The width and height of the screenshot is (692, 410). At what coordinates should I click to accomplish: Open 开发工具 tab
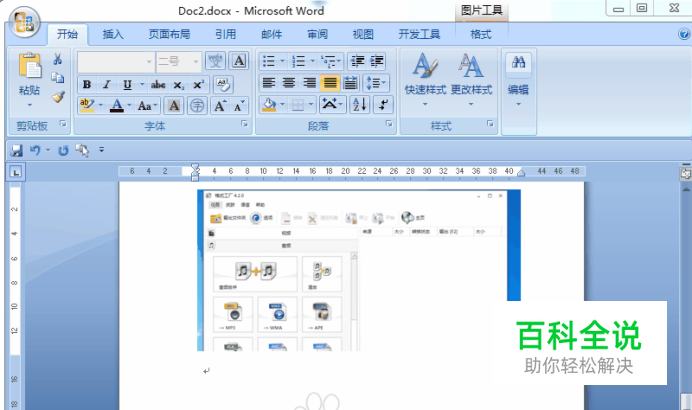419,34
